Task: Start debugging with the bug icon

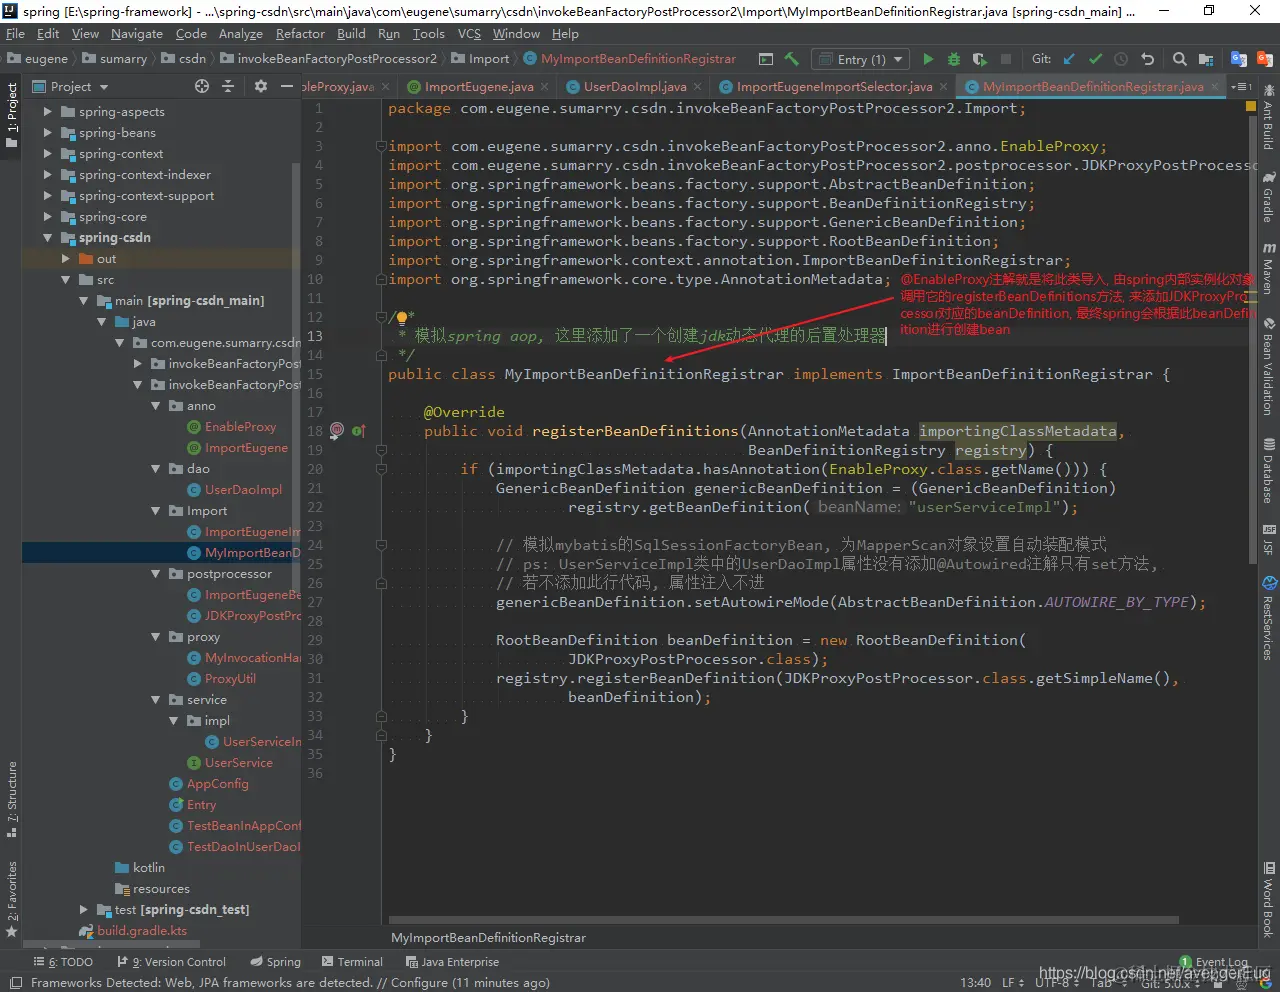Action: [954, 59]
